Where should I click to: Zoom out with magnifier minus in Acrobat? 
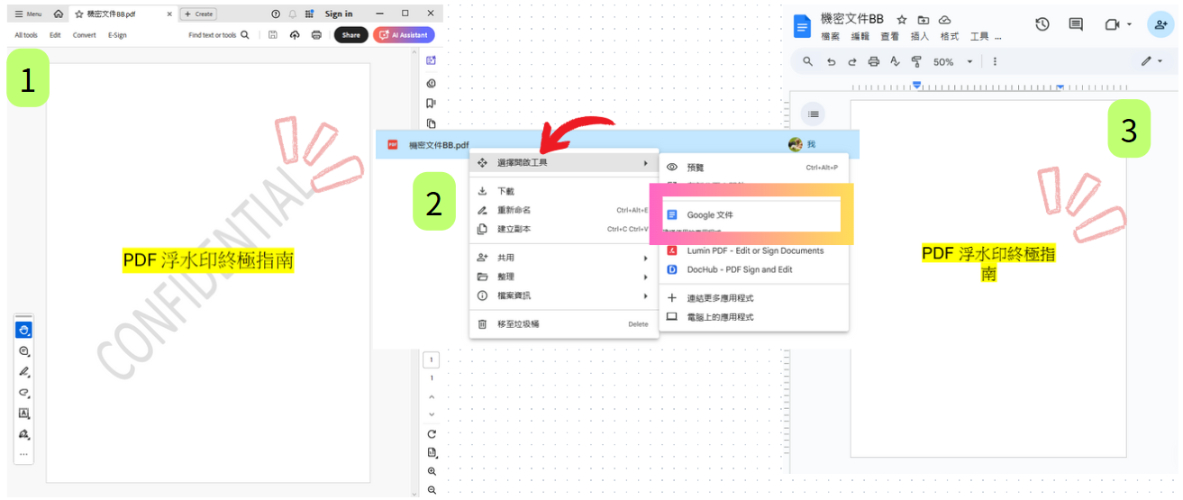click(x=432, y=489)
